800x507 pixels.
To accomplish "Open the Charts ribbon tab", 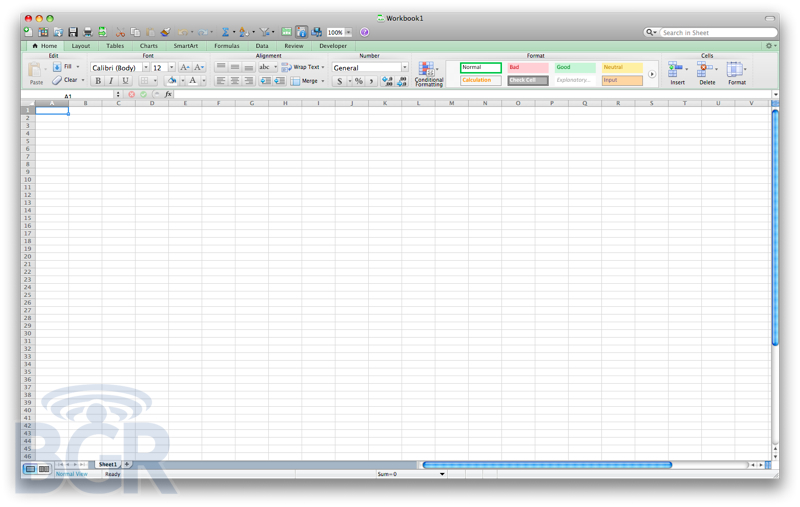I will click(x=148, y=46).
